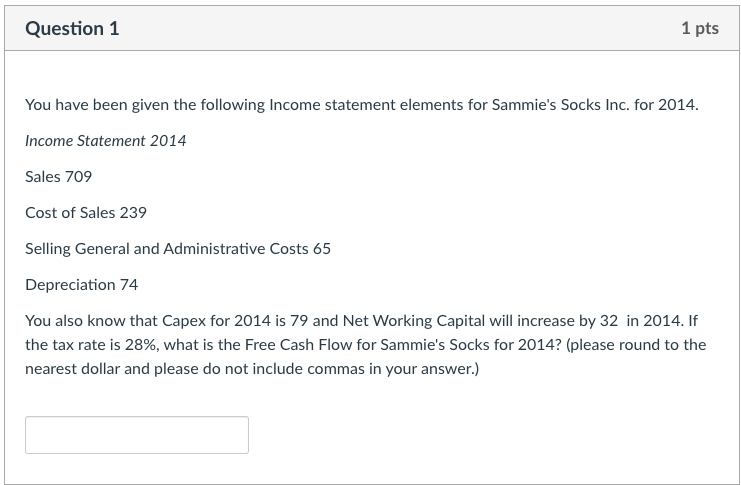This screenshot has height=485, width=741.
Task: Click the 1 pts label
Action: 700,28
